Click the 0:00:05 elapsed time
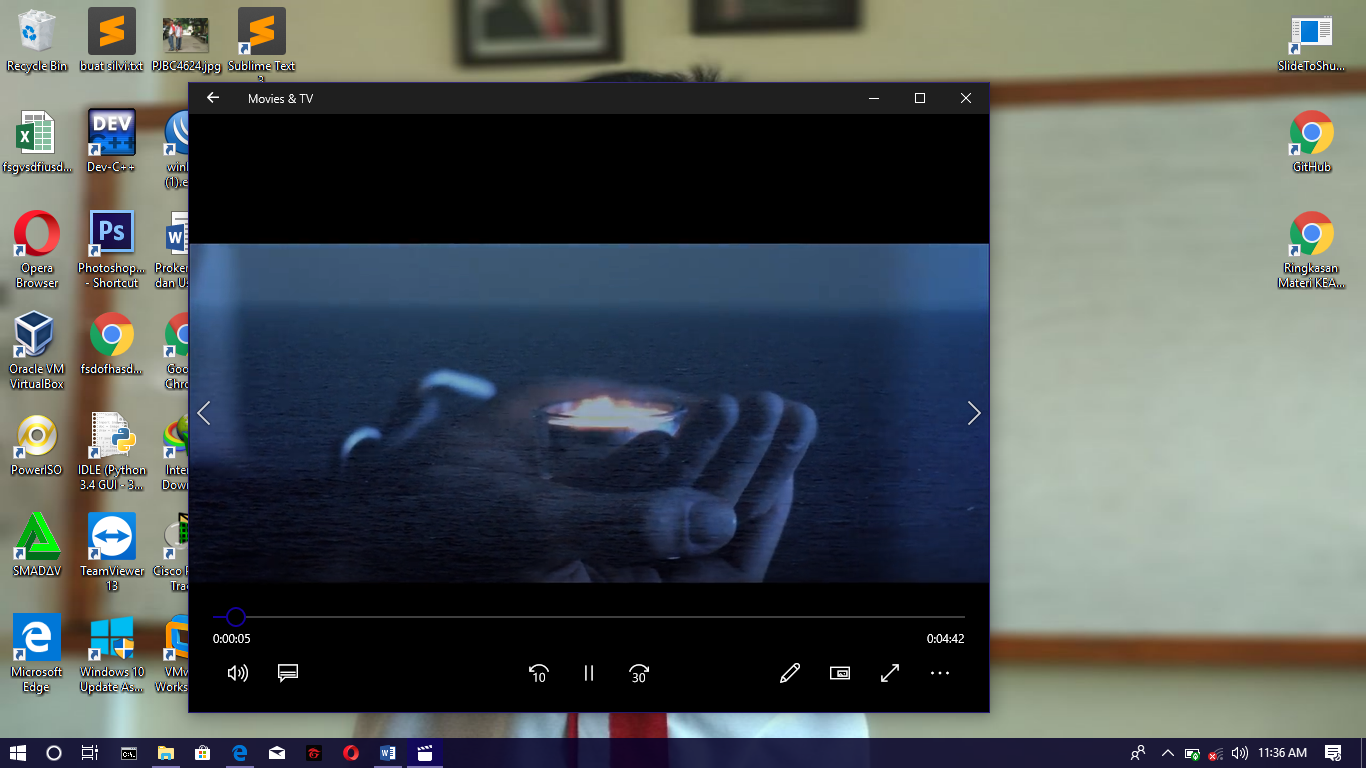The image size is (1366, 768). [232, 639]
